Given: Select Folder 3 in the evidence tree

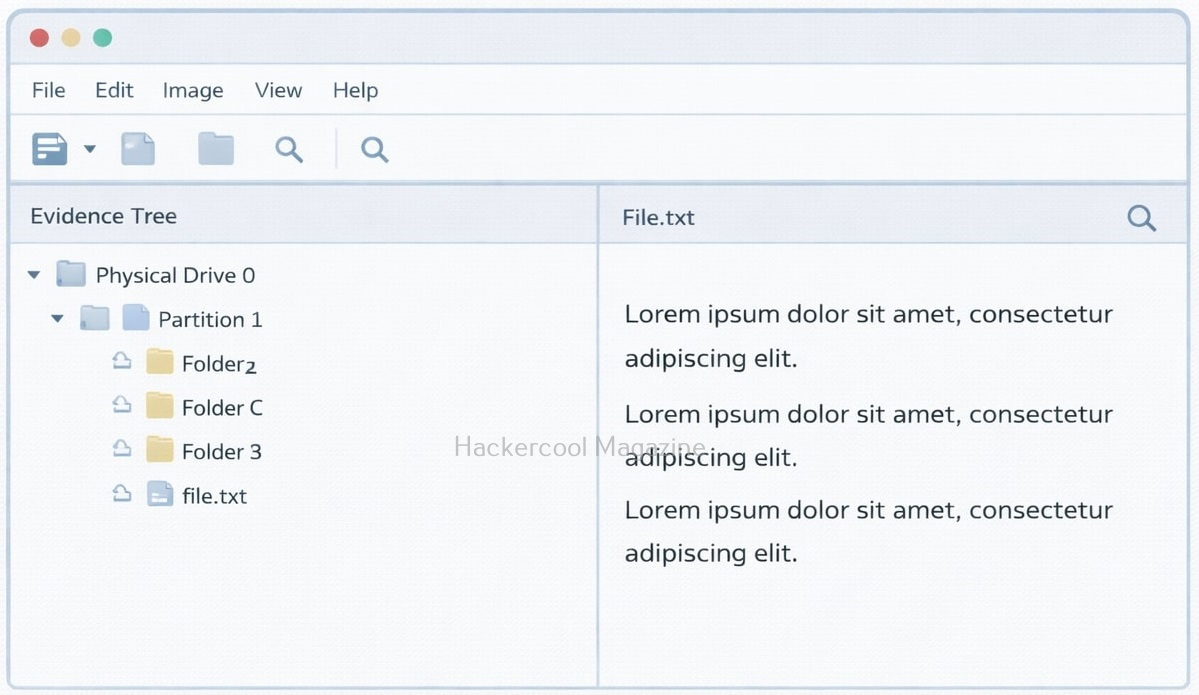Looking at the screenshot, I should [x=221, y=452].
